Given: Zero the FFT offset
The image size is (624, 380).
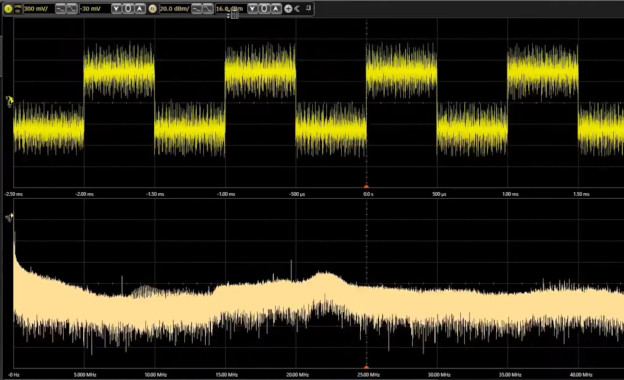Looking at the screenshot, I should click(264, 8).
